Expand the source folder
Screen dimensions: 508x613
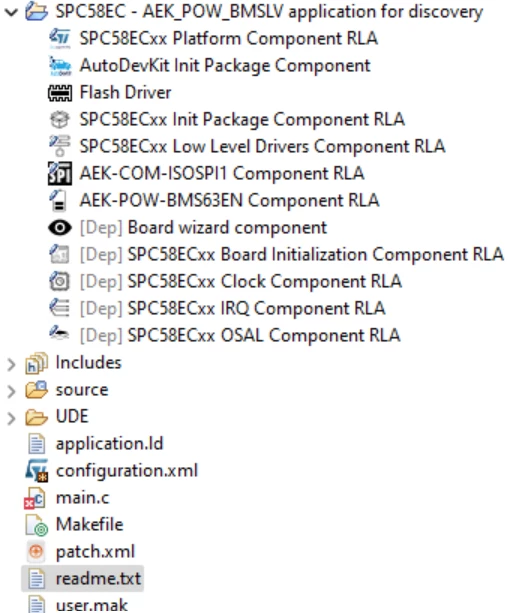(x=11, y=391)
